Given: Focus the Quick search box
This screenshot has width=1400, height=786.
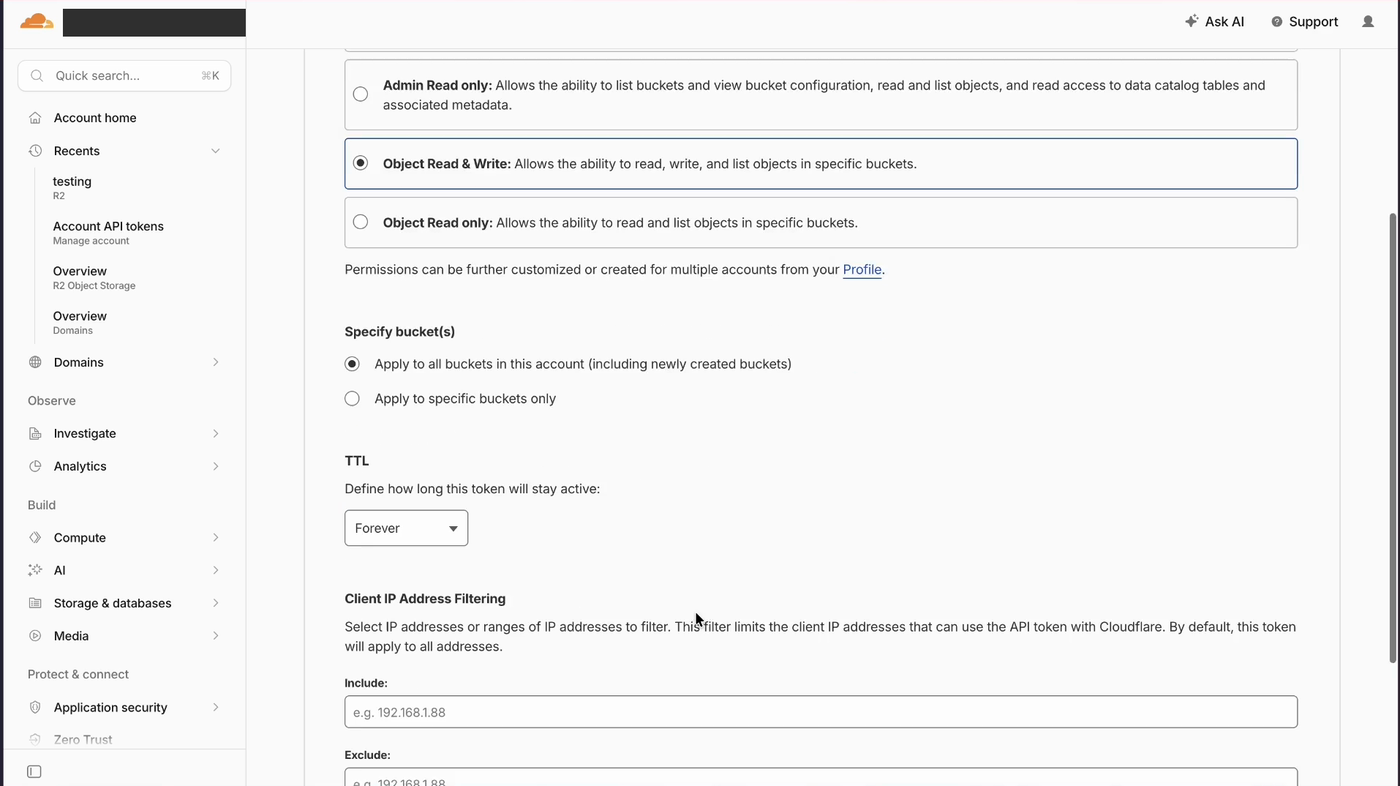Looking at the screenshot, I should (x=124, y=76).
